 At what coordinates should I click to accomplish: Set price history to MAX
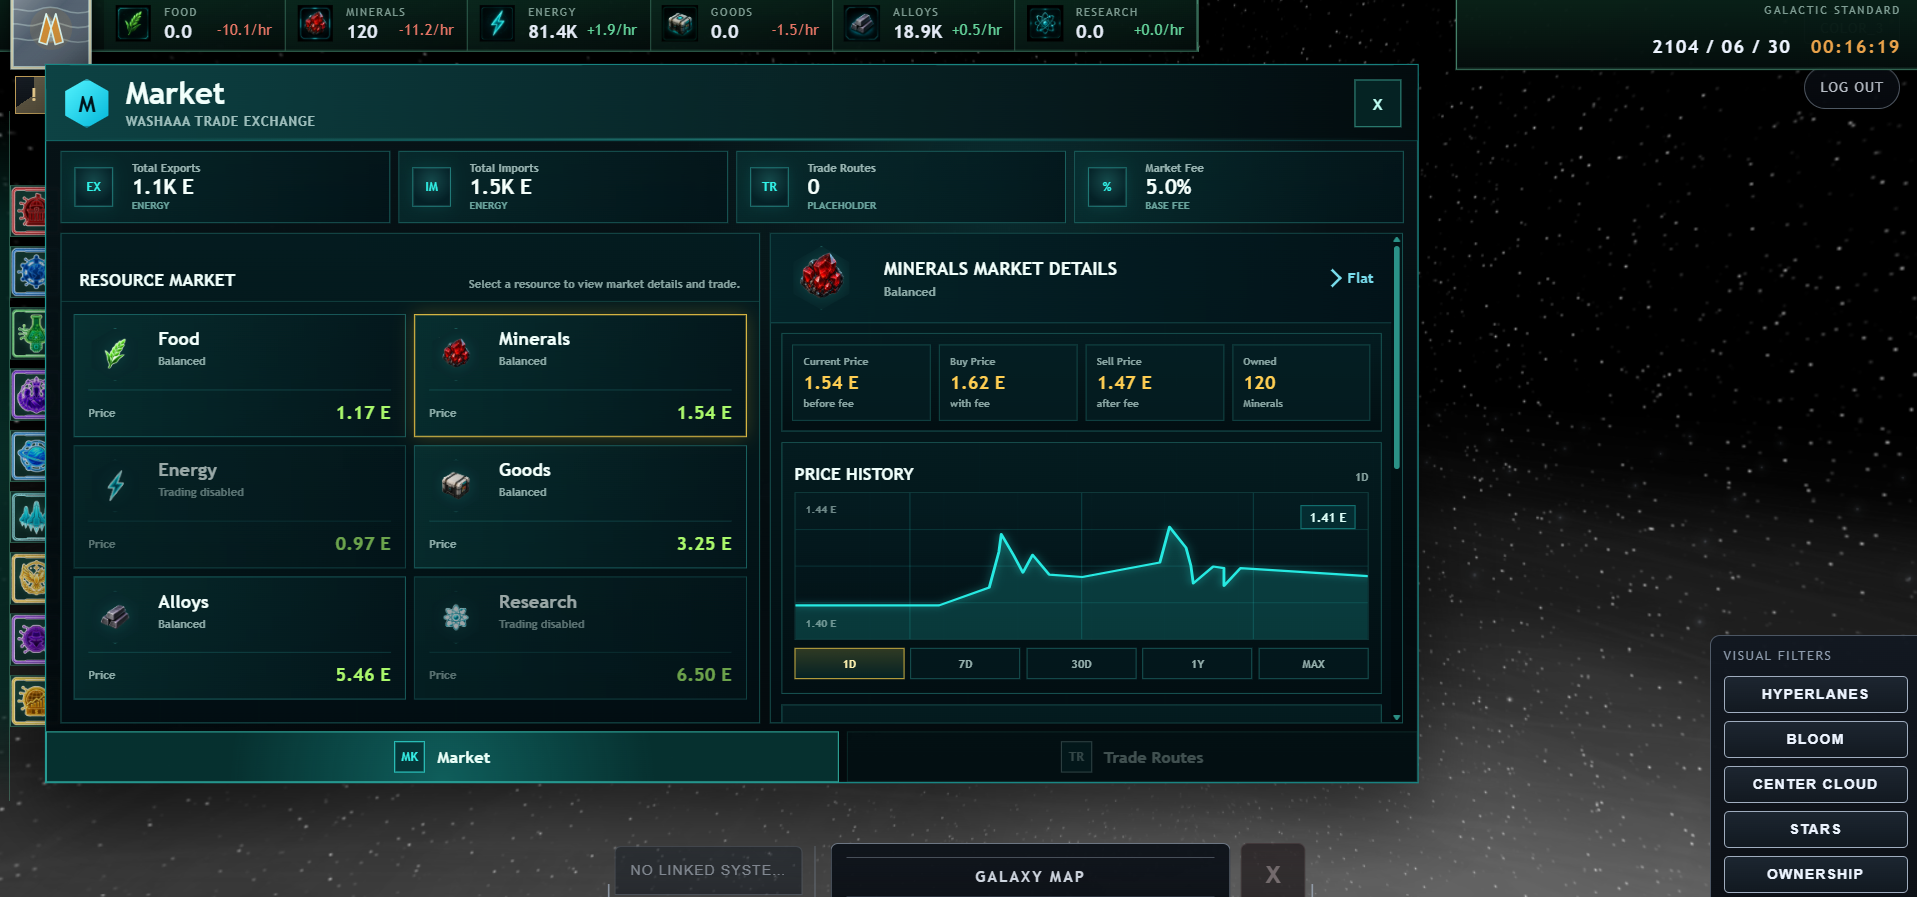pos(1313,664)
